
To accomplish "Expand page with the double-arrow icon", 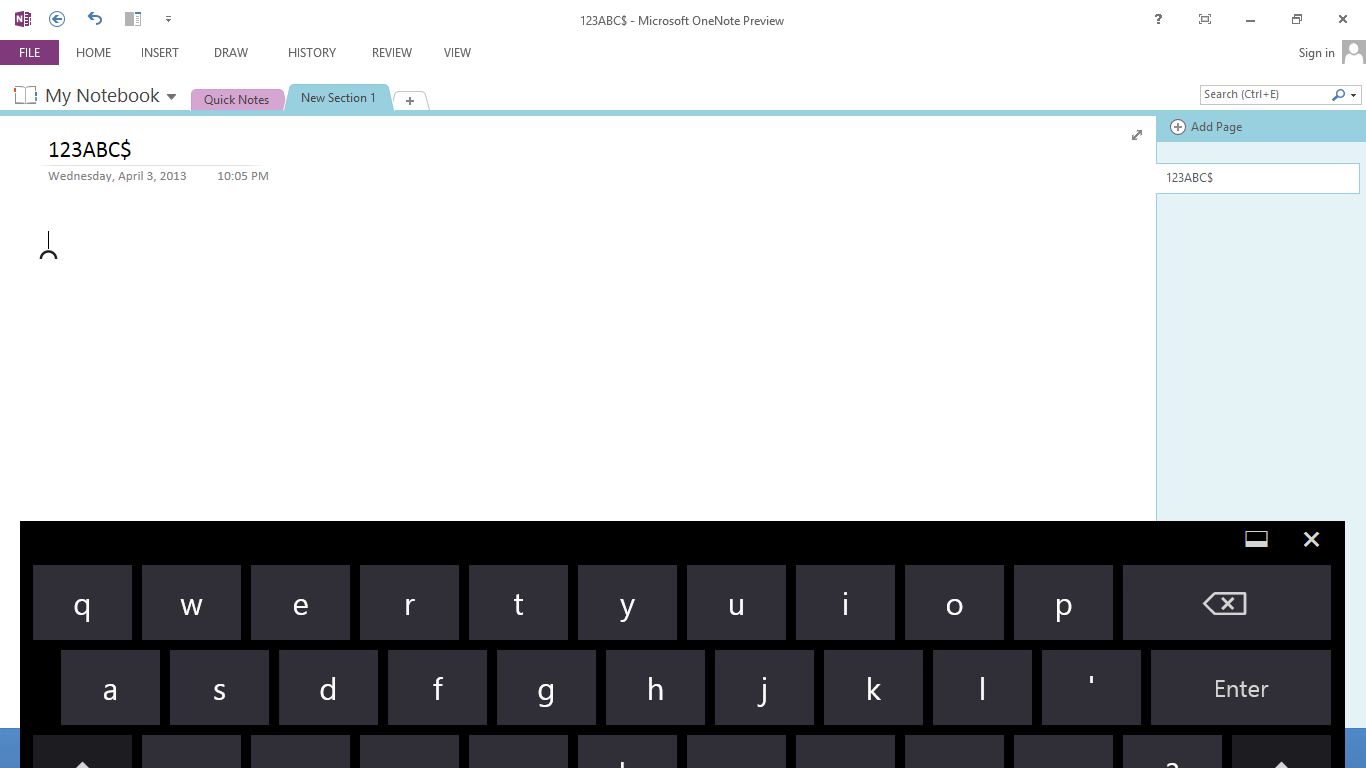I will click(1137, 135).
